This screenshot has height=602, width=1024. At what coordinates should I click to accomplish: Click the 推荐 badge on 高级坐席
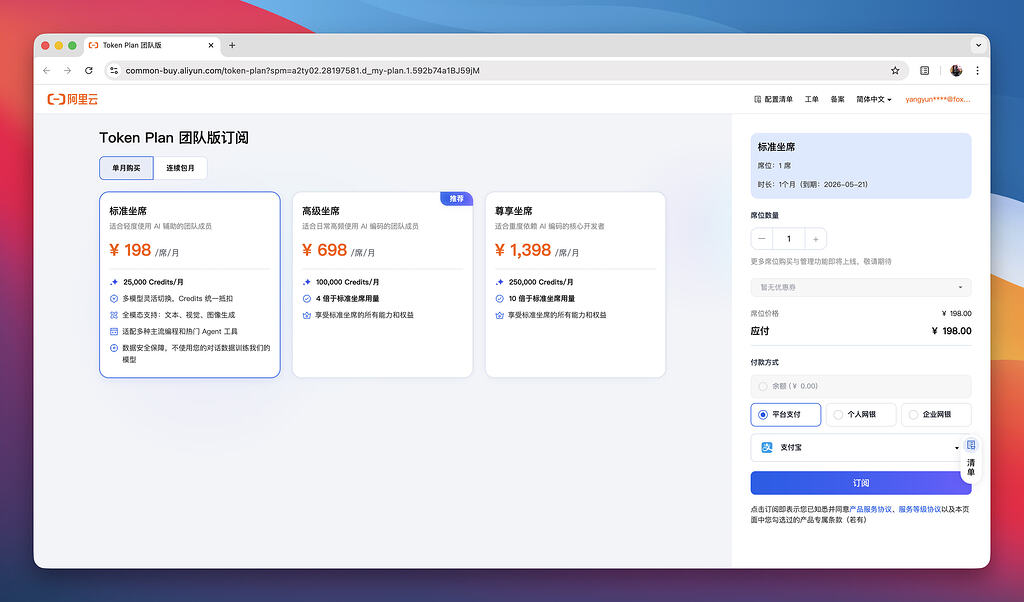tap(456, 198)
